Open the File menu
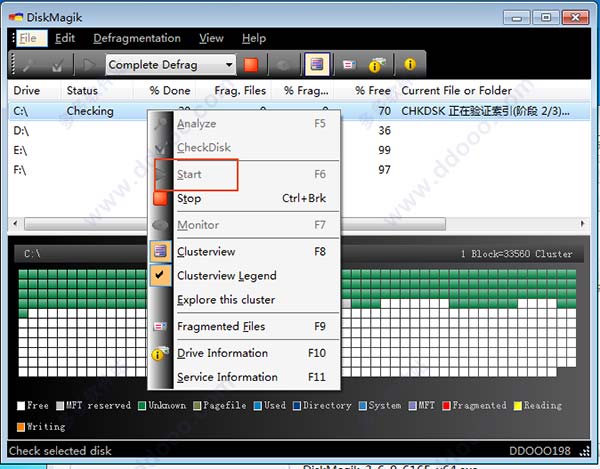Screen dimensions: 600x469 tap(32, 38)
